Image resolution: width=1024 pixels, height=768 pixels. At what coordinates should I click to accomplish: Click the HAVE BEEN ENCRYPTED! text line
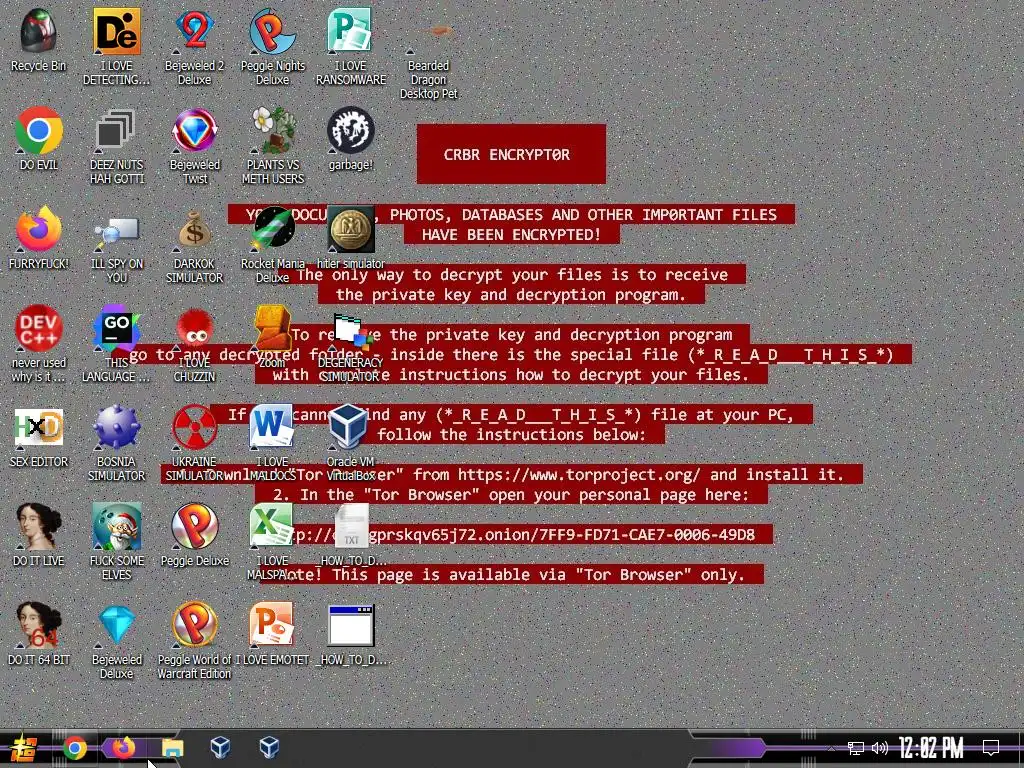pos(511,234)
